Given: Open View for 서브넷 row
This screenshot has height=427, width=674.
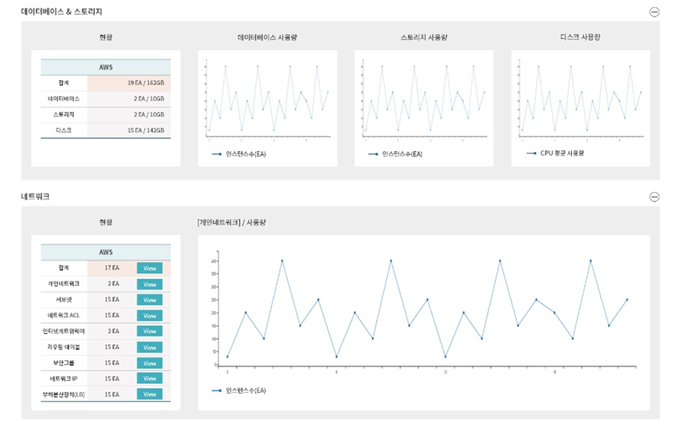Looking at the screenshot, I should 150,300.
